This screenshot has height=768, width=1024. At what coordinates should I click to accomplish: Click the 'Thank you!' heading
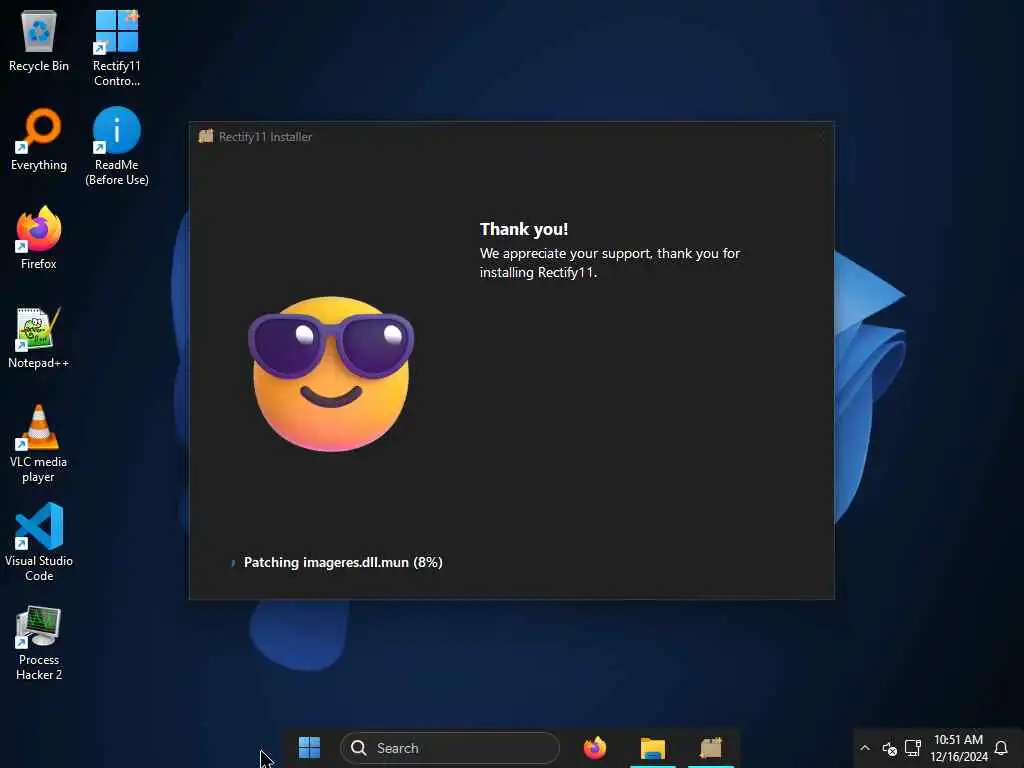(x=524, y=229)
